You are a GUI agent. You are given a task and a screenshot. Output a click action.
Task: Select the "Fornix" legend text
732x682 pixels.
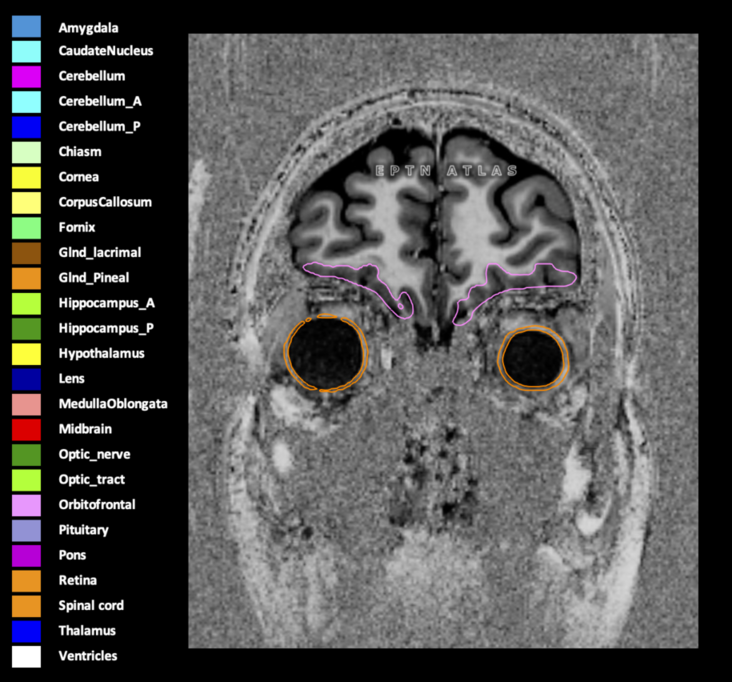click(x=77, y=227)
